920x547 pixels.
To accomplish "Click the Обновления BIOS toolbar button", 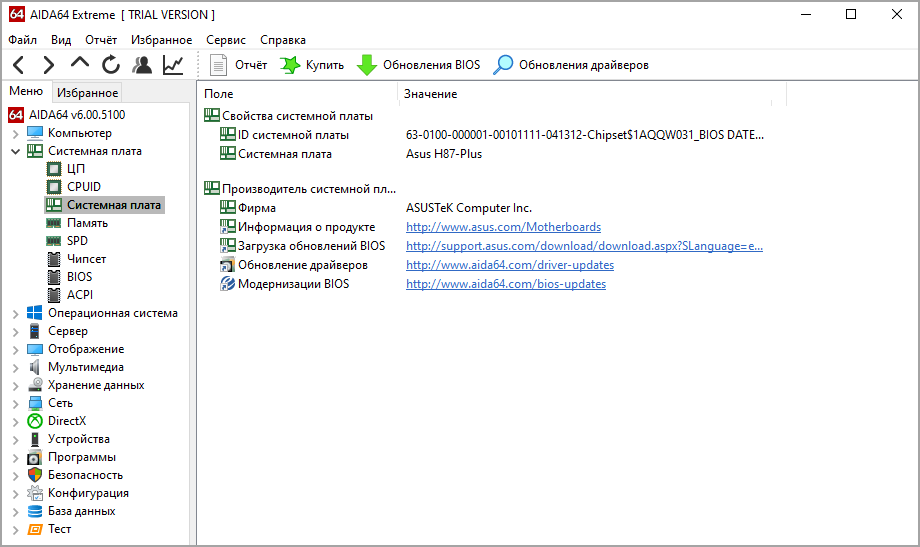I will (x=418, y=65).
